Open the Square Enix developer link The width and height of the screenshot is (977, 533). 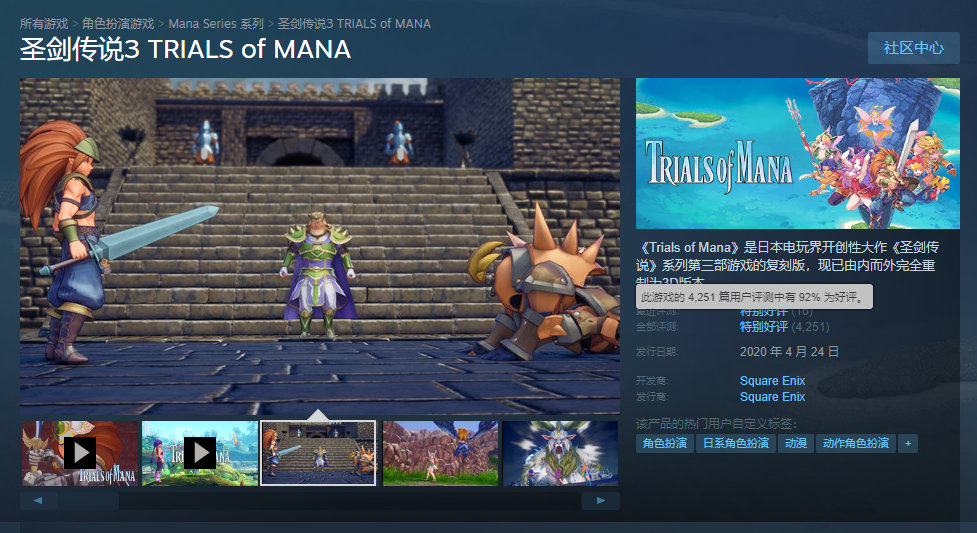[772, 381]
